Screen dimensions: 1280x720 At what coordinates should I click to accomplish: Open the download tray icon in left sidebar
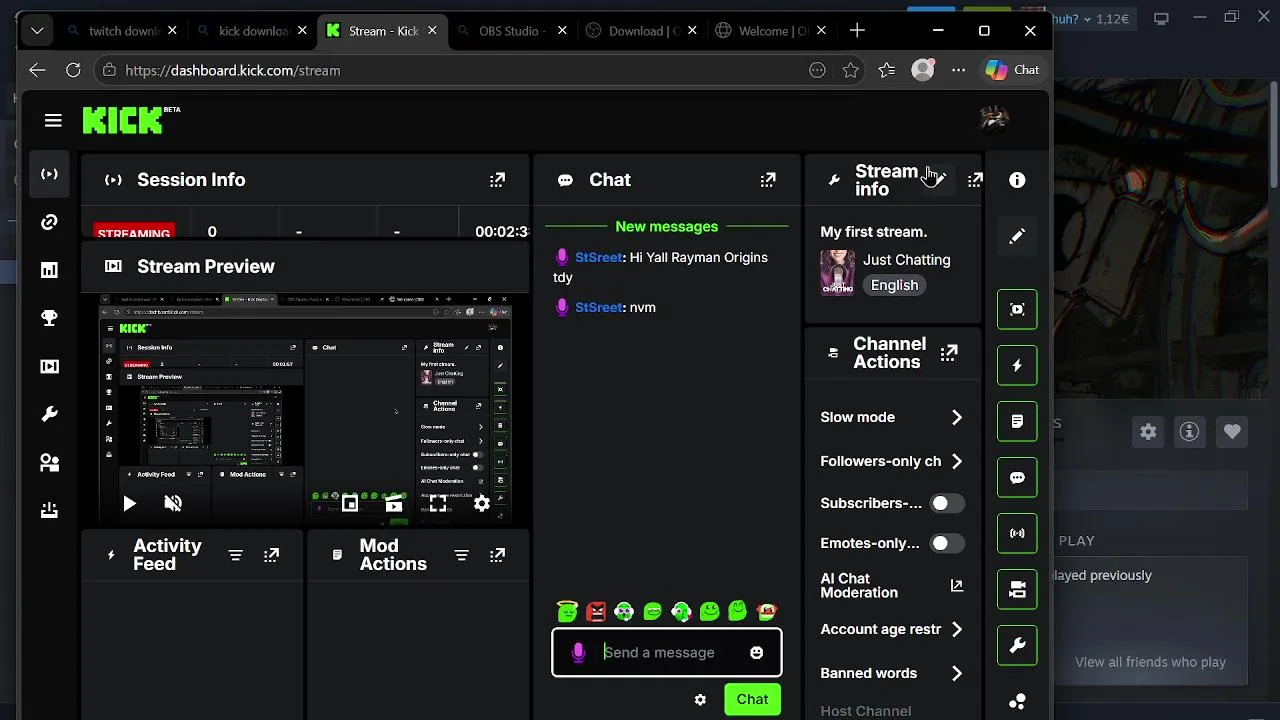(x=49, y=510)
